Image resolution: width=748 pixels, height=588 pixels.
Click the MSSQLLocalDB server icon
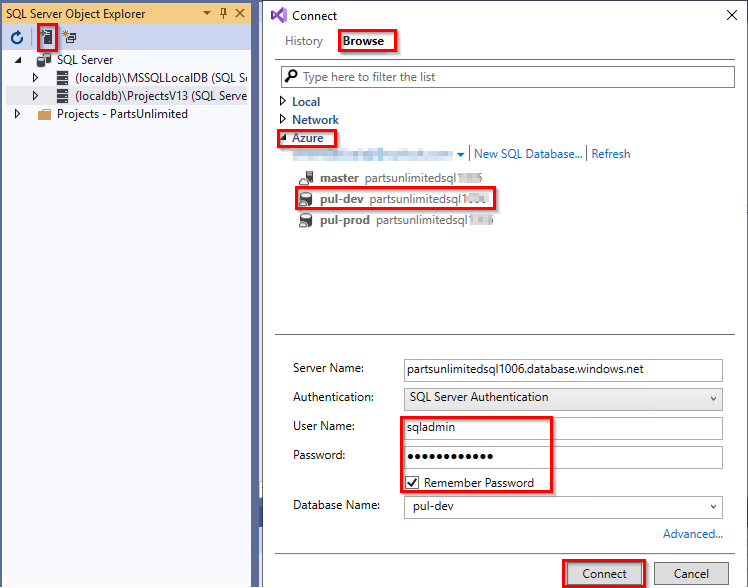click(62, 78)
